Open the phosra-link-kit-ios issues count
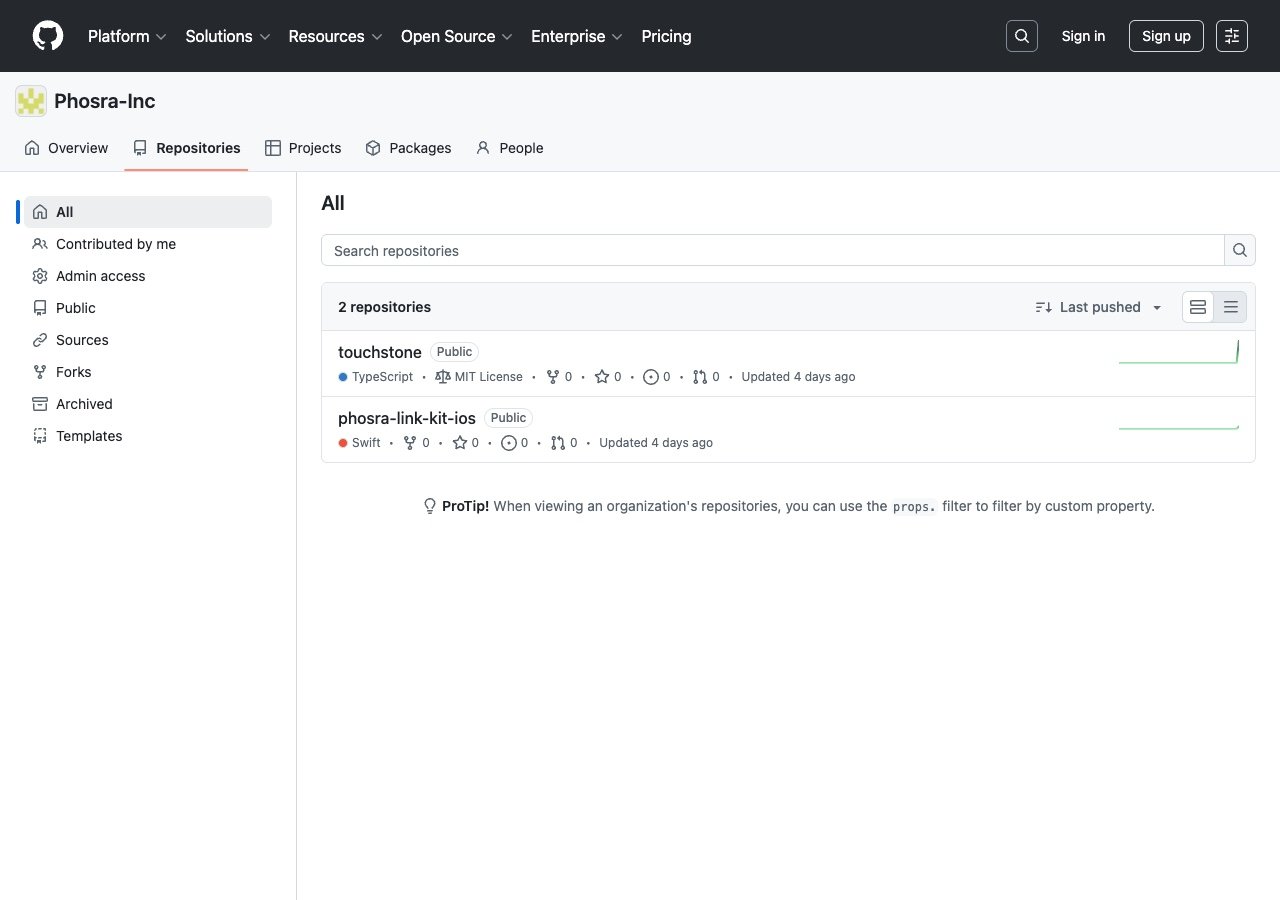The image size is (1280, 900). pyautogui.click(x=515, y=443)
